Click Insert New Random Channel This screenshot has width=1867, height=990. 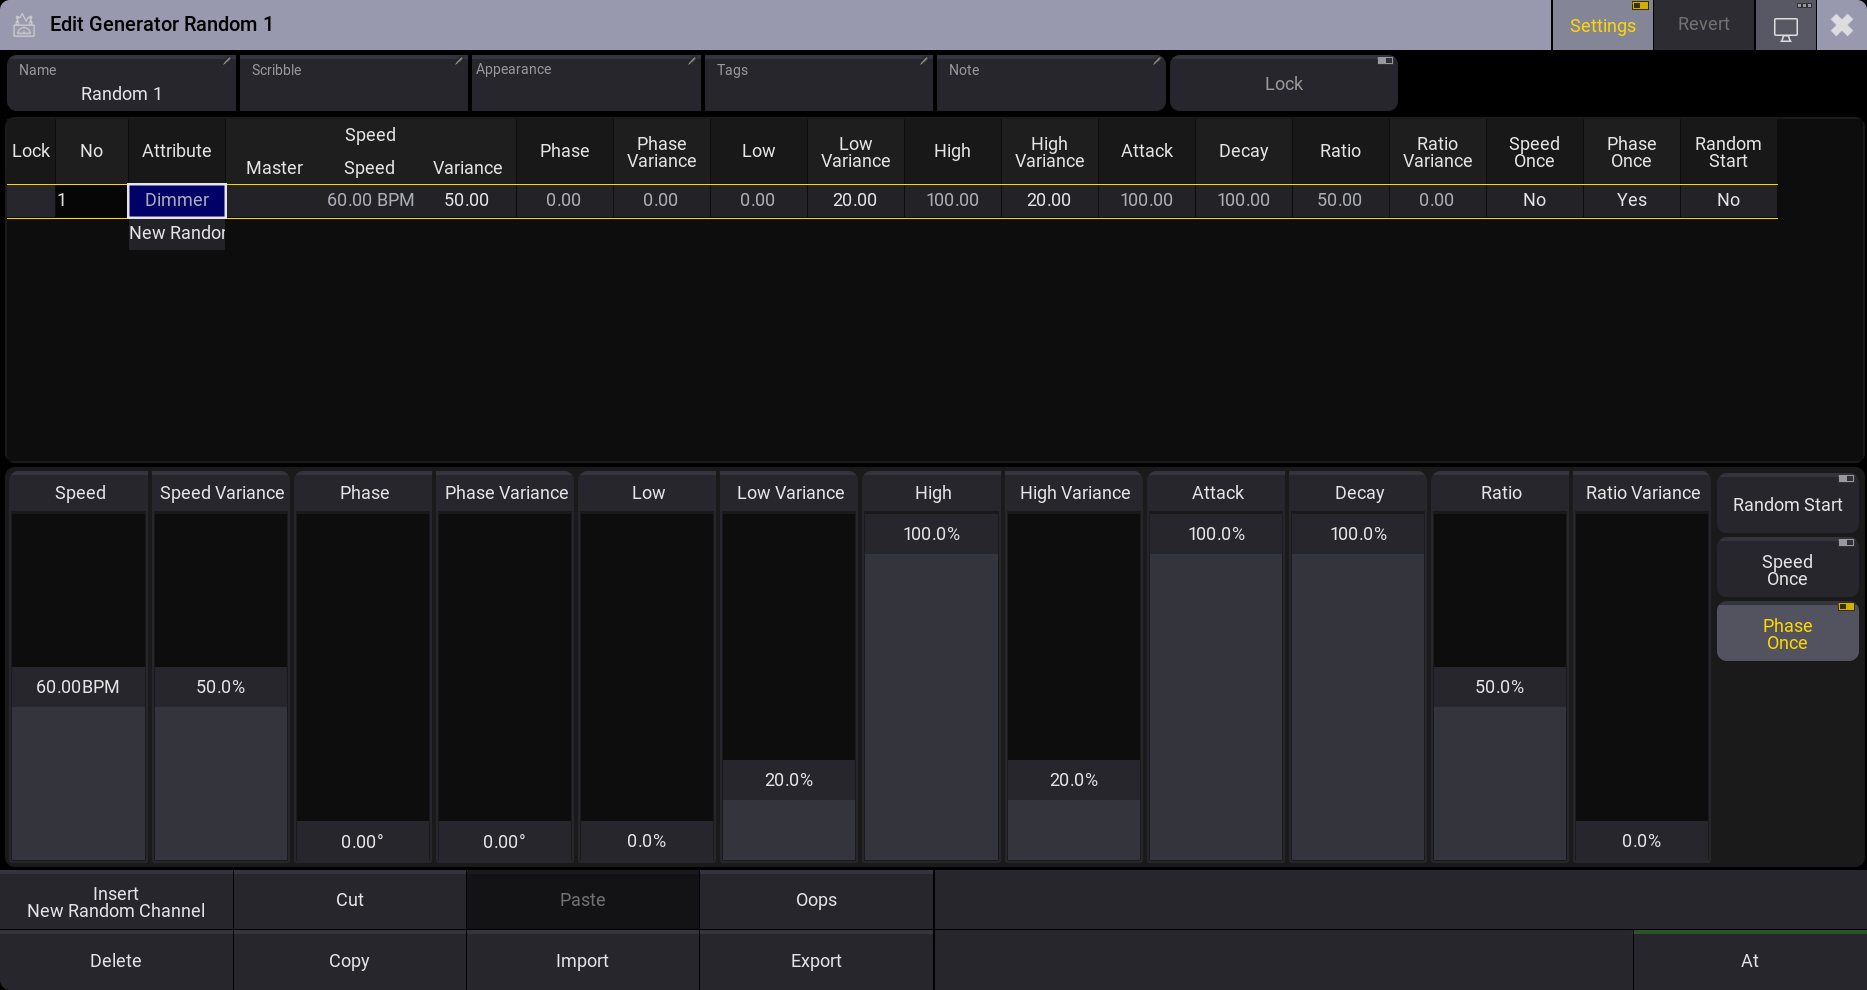(x=116, y=901)
